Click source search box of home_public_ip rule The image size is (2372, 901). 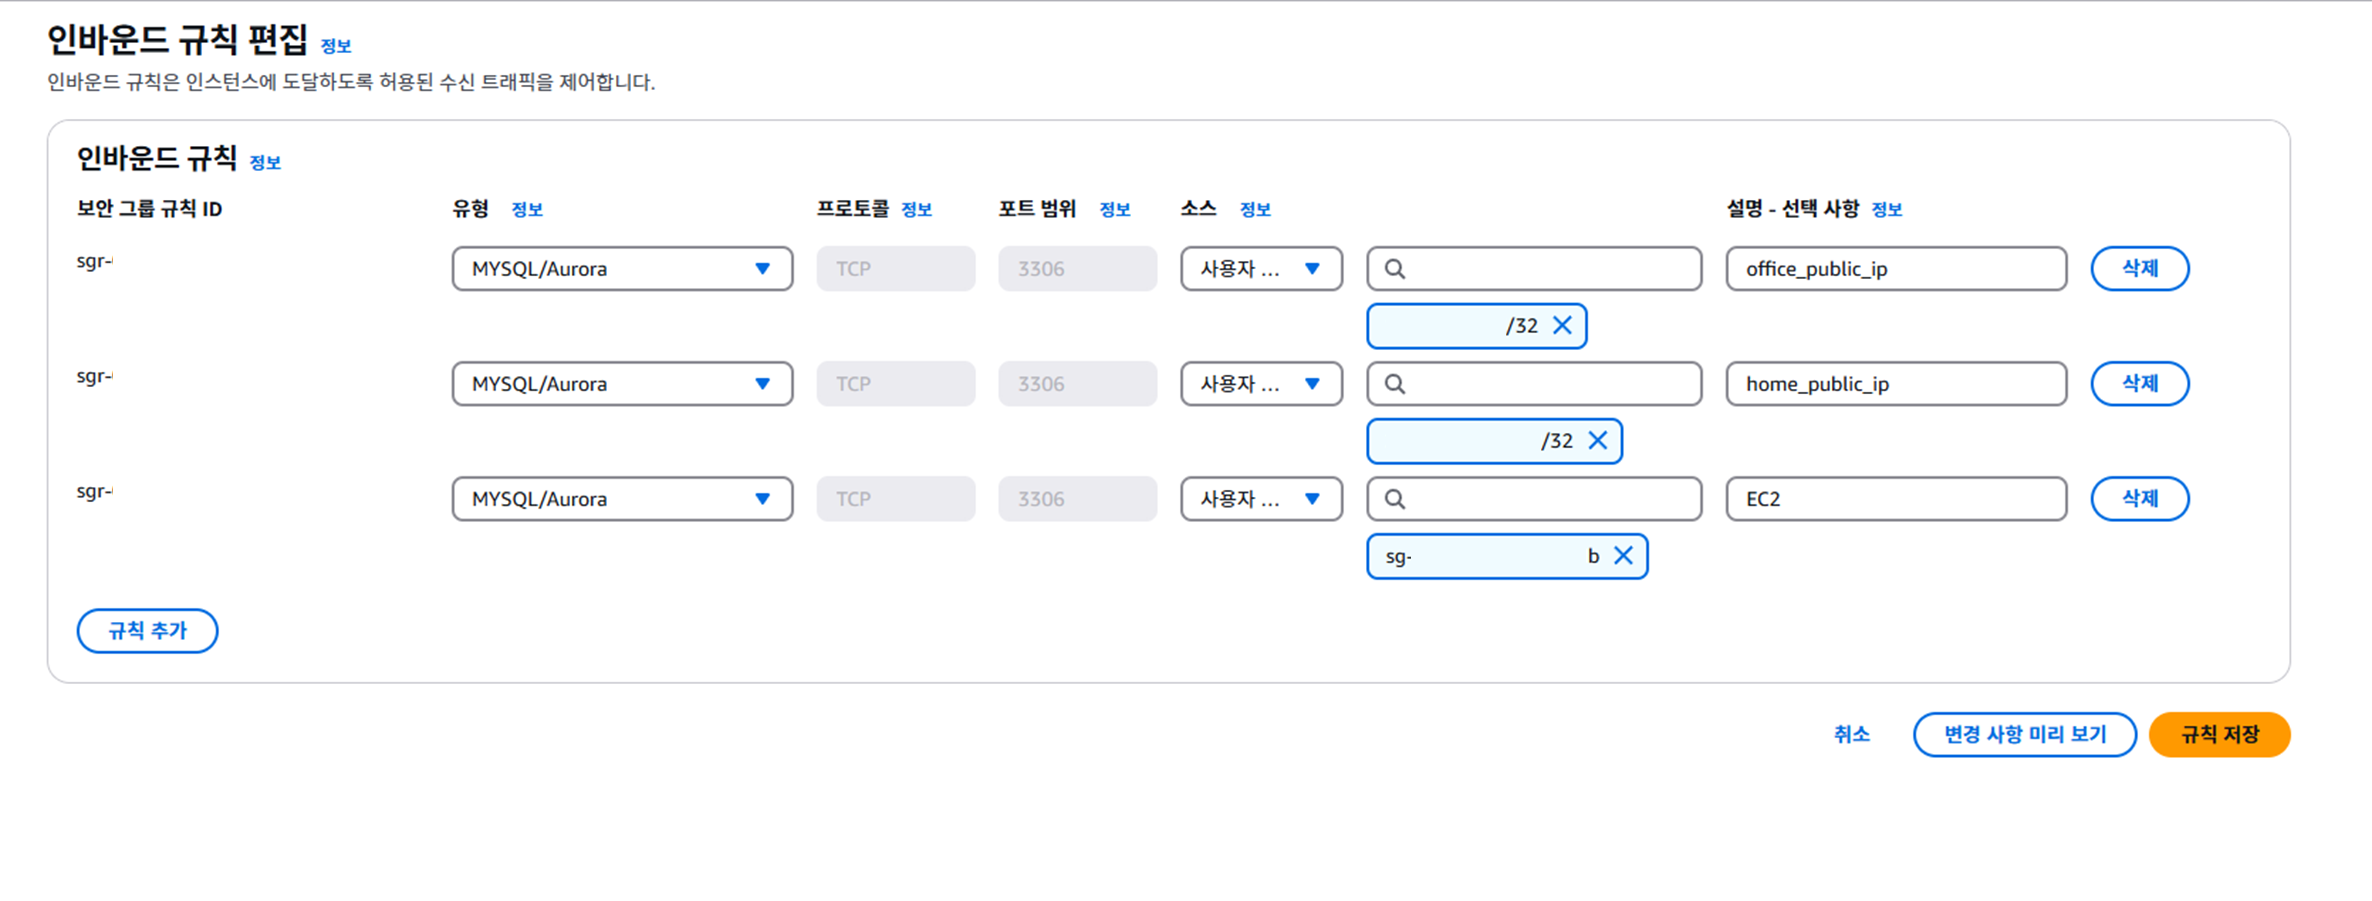point(1534,384)
